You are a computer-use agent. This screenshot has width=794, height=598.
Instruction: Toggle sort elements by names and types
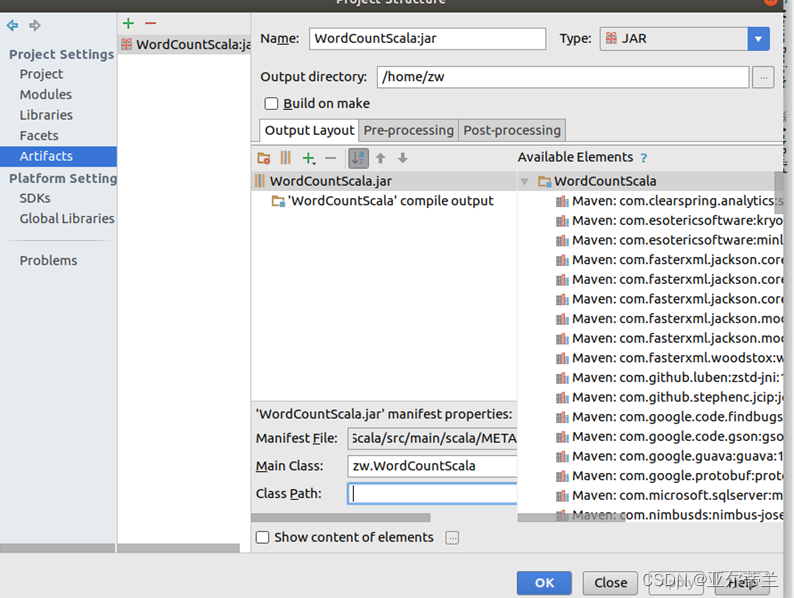point(358,158)
